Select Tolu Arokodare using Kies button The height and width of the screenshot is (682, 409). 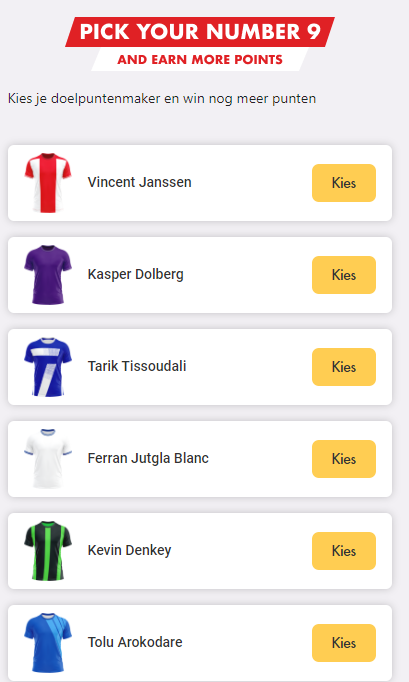pos(344,643)
